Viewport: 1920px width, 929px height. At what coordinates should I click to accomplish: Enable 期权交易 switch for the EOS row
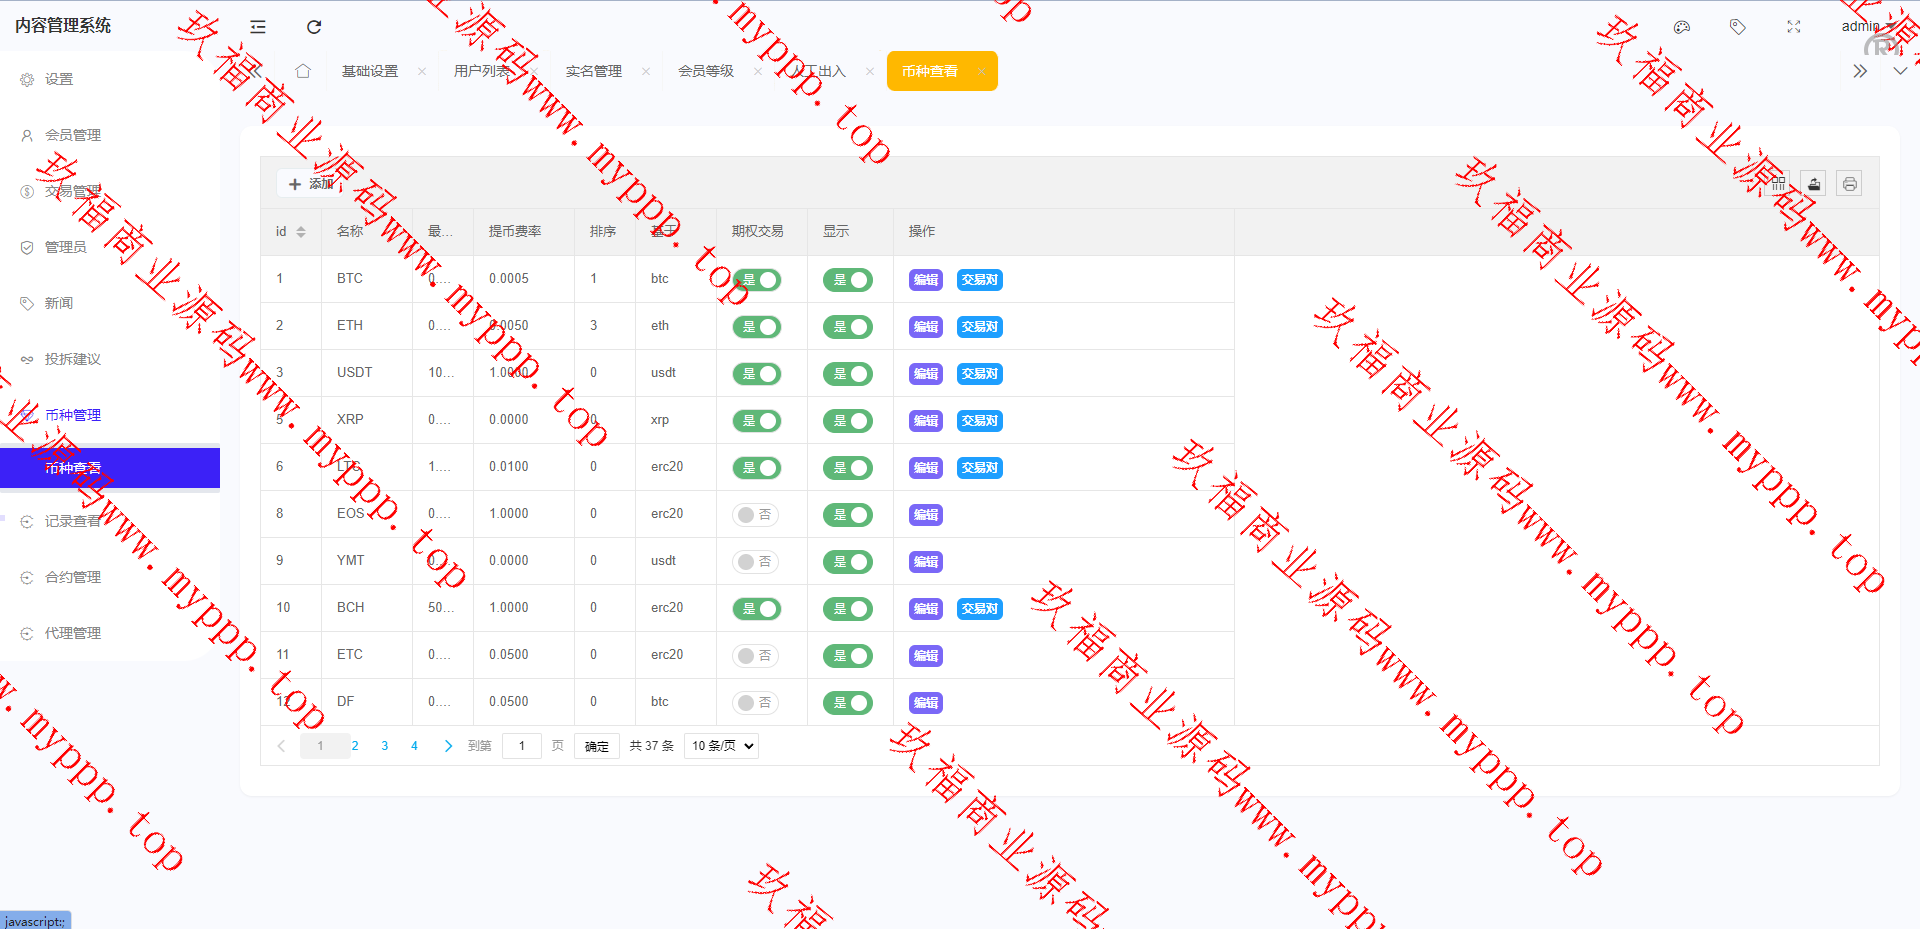click(x=755, y=515)
